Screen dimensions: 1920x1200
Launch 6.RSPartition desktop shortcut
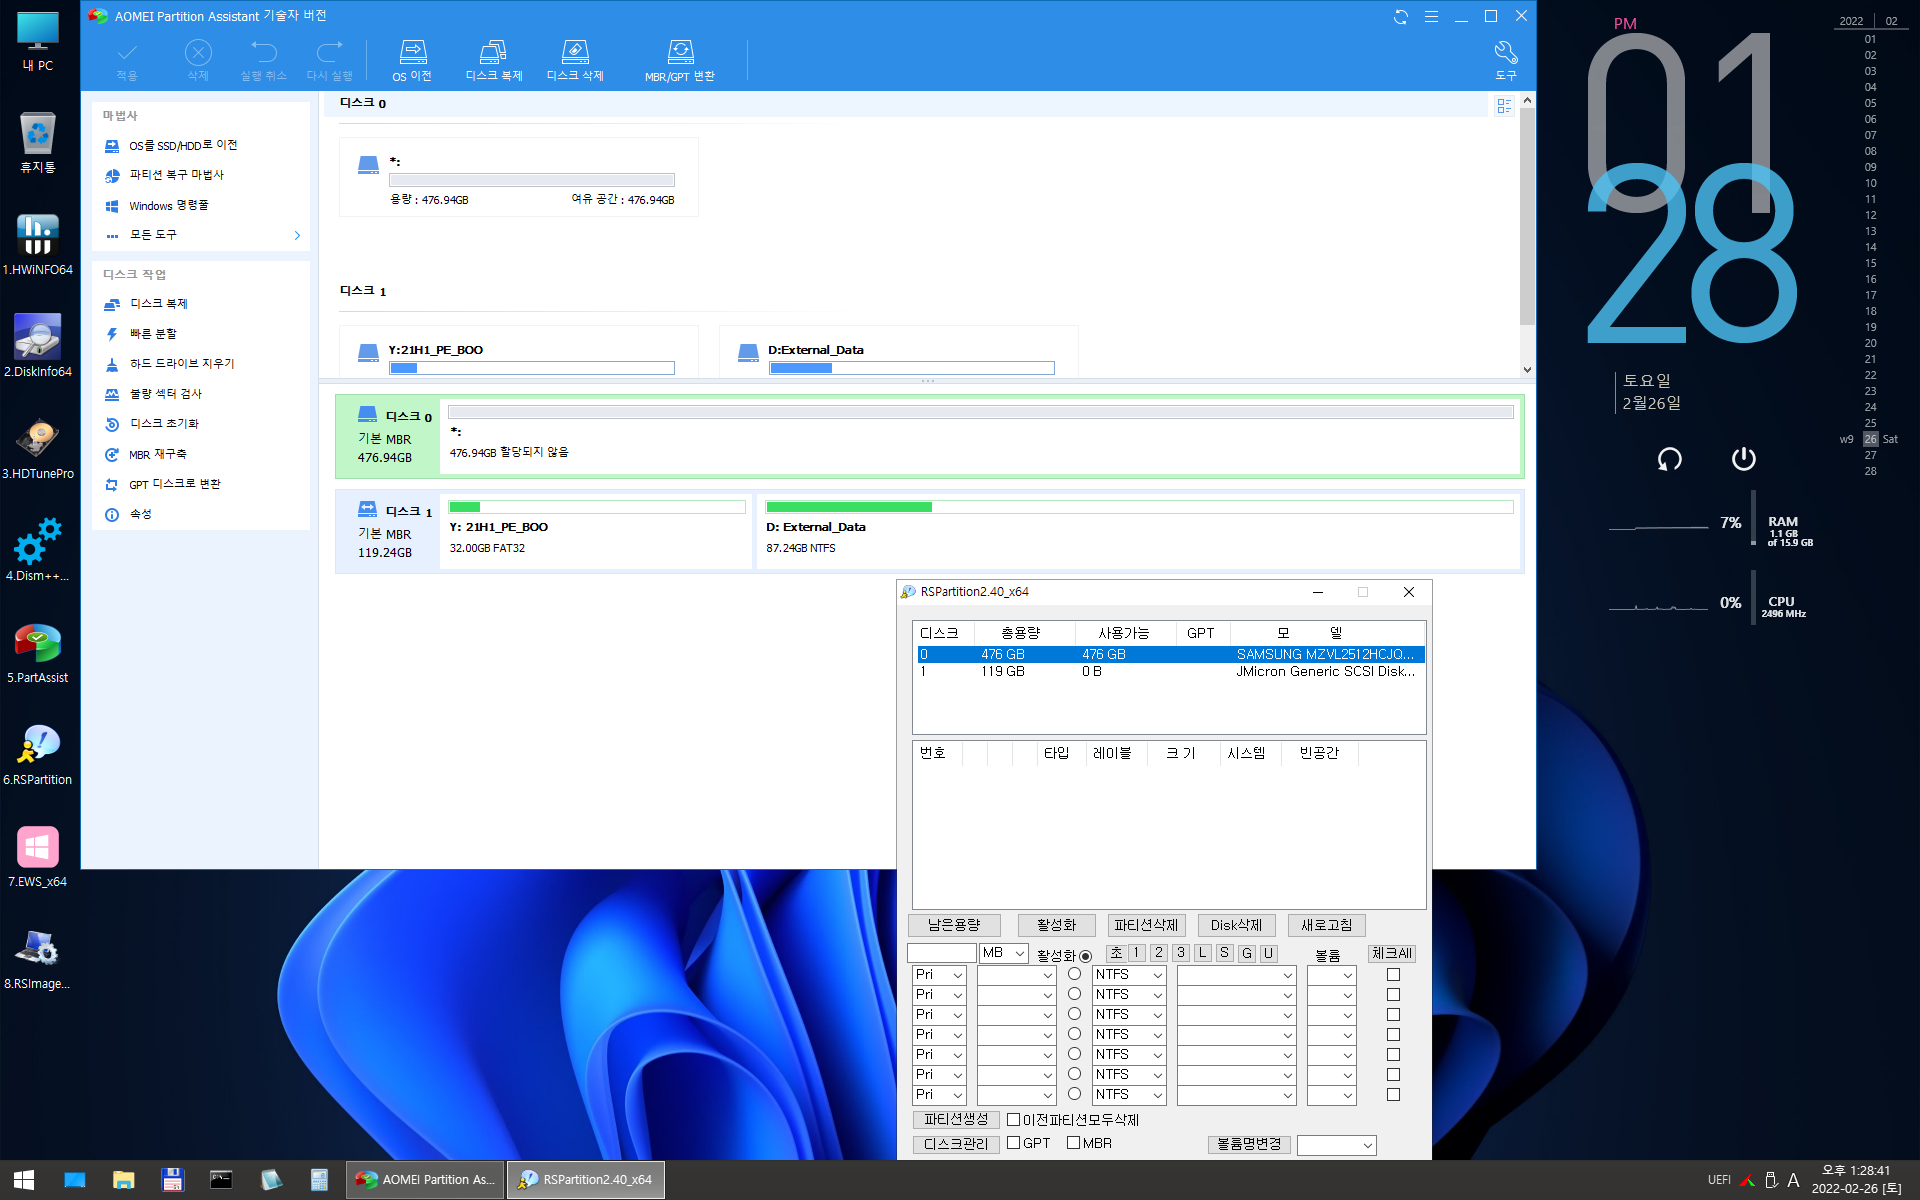[38, 755]
